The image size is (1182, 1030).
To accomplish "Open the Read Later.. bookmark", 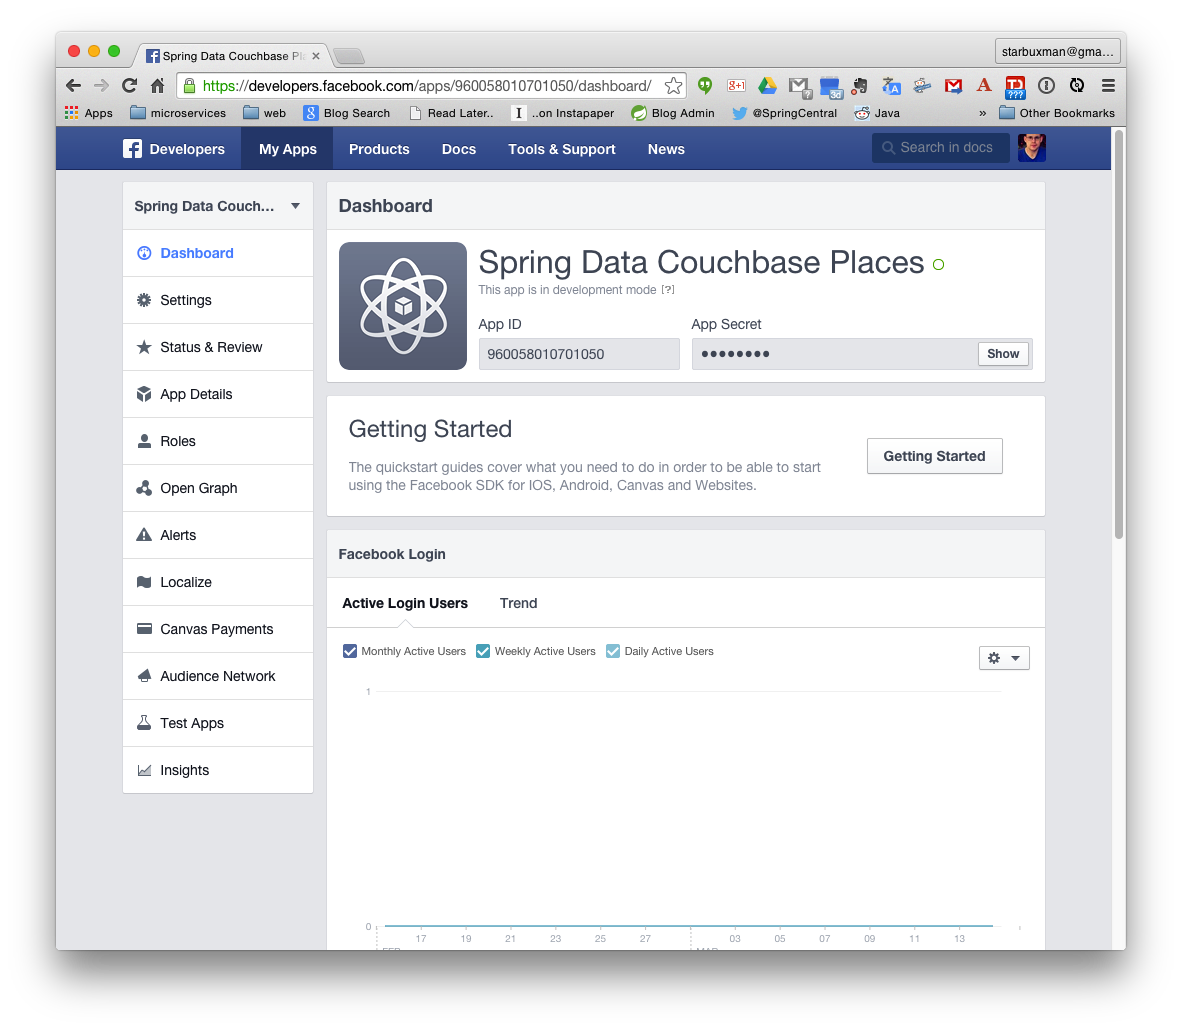I will (452, 113).
